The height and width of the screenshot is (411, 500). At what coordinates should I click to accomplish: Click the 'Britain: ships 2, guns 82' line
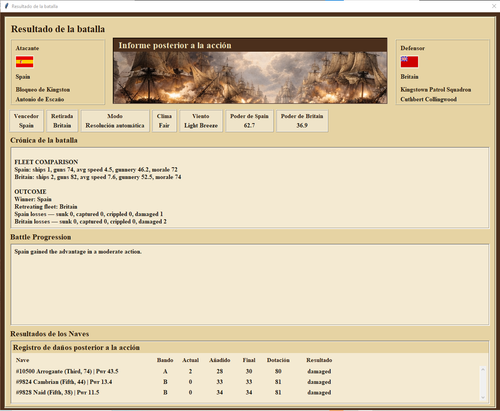tap(98, 177)
